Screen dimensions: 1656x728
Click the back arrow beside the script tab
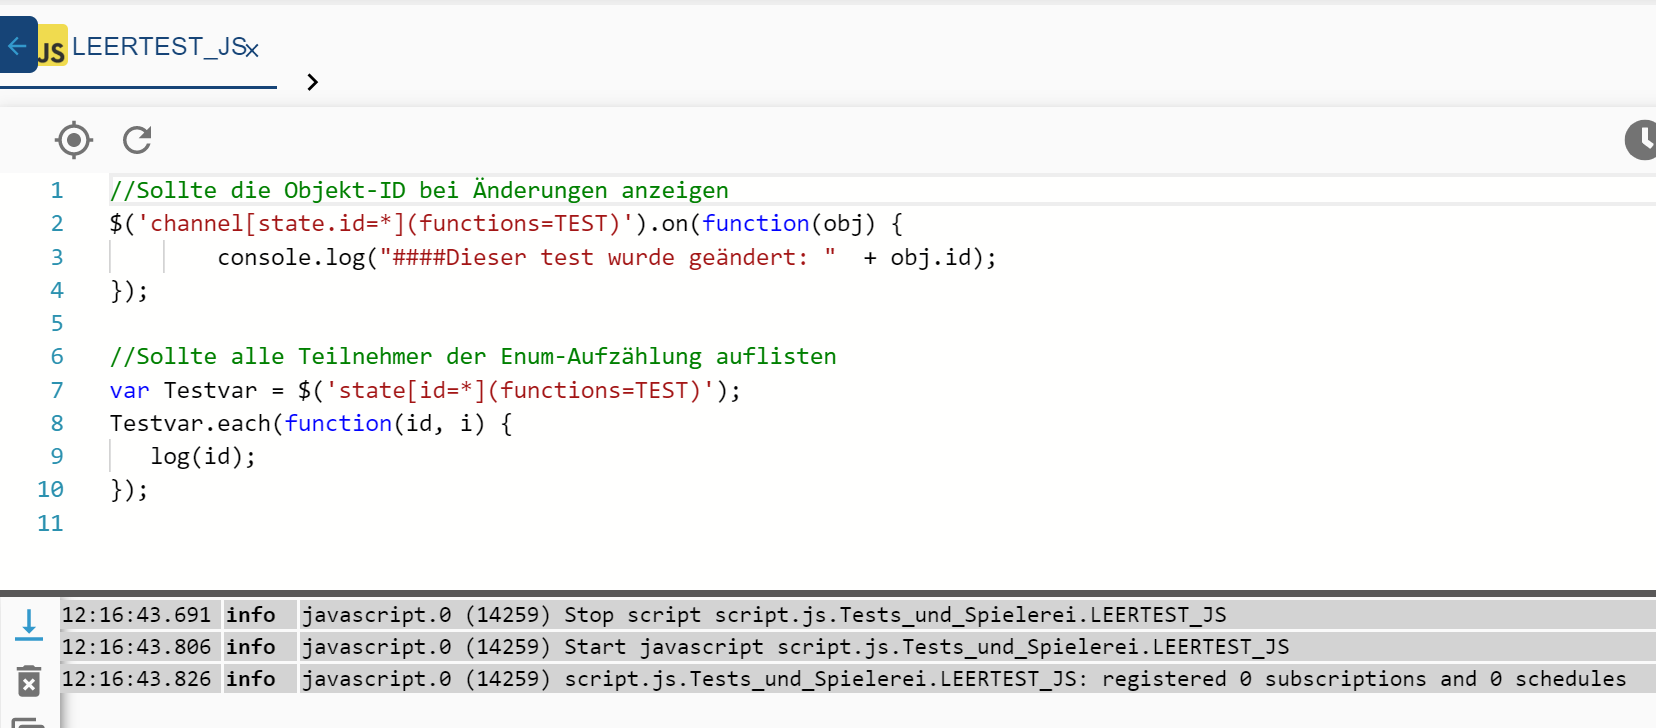(x=17, y=45)
